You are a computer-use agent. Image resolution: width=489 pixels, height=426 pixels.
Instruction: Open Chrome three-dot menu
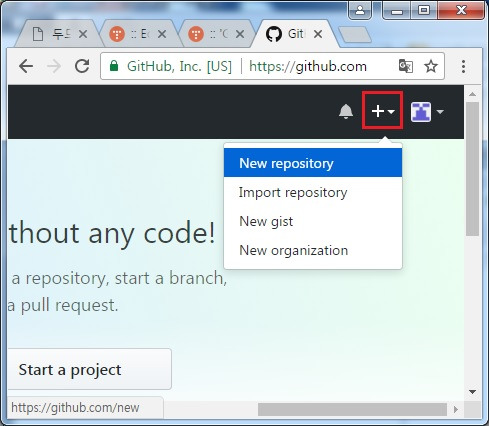pyautogui.click(x=463, y=66)
